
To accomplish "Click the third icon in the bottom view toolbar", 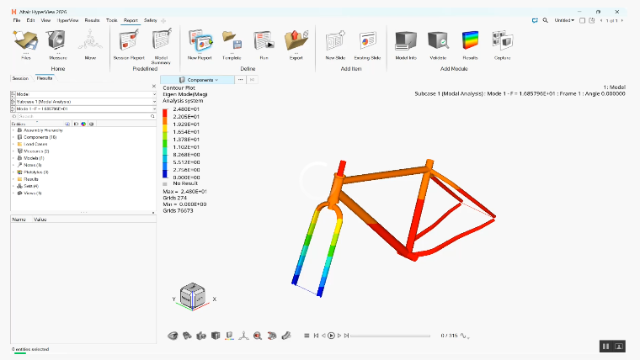I will pyautogui.click(x=201, y=336).
